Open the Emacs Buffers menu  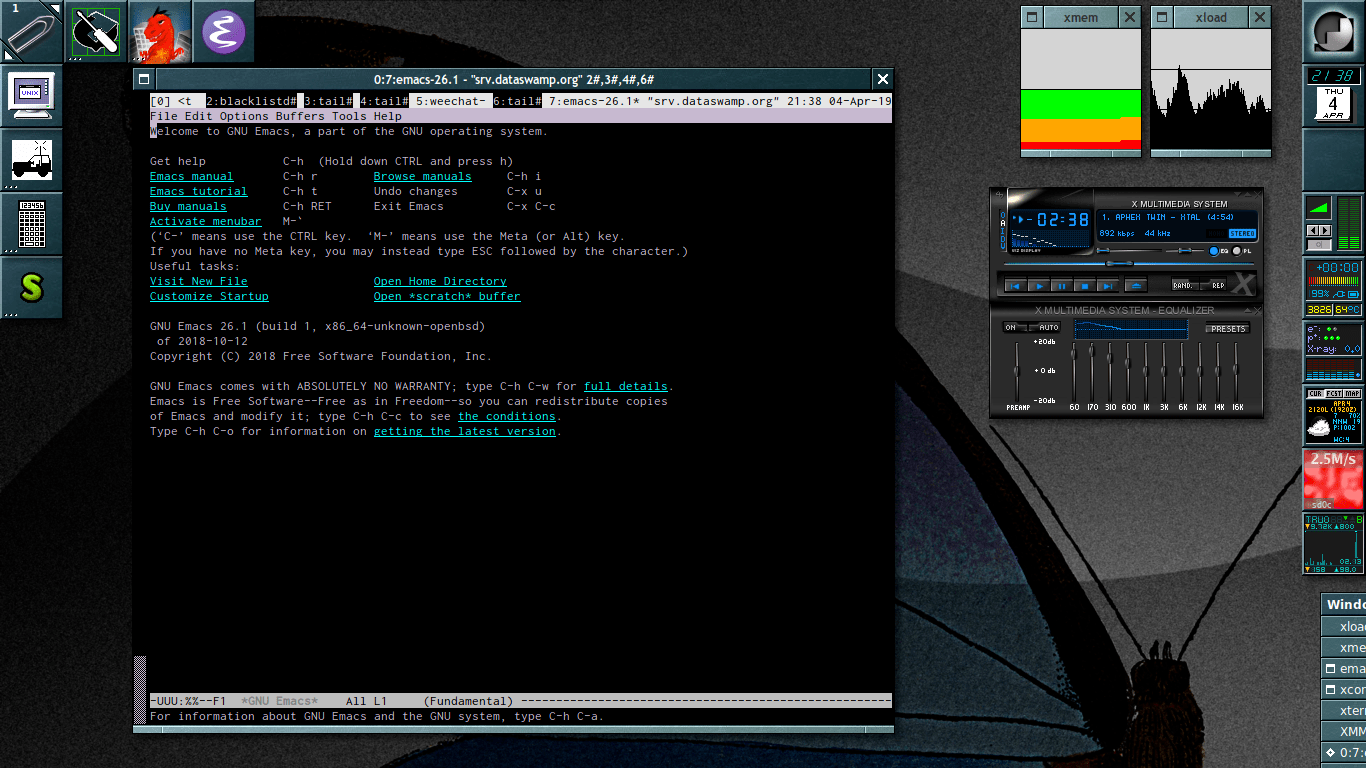[x=300, y=116]
